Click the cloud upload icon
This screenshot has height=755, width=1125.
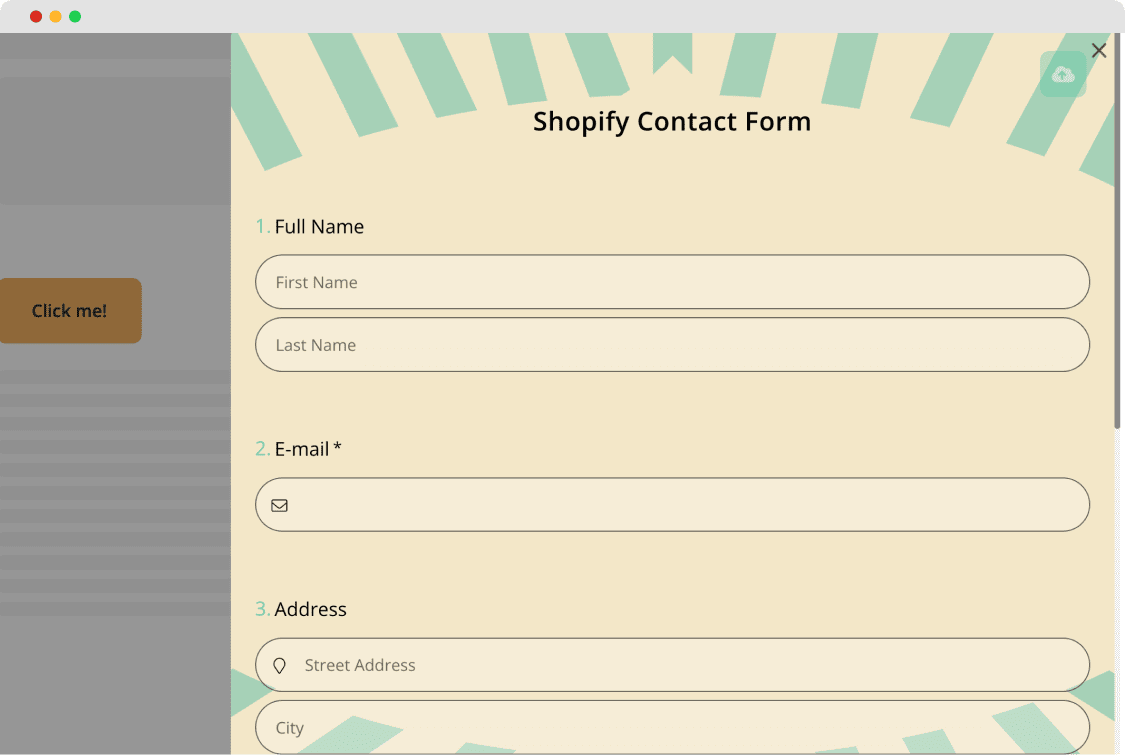tap(1063, 74)
